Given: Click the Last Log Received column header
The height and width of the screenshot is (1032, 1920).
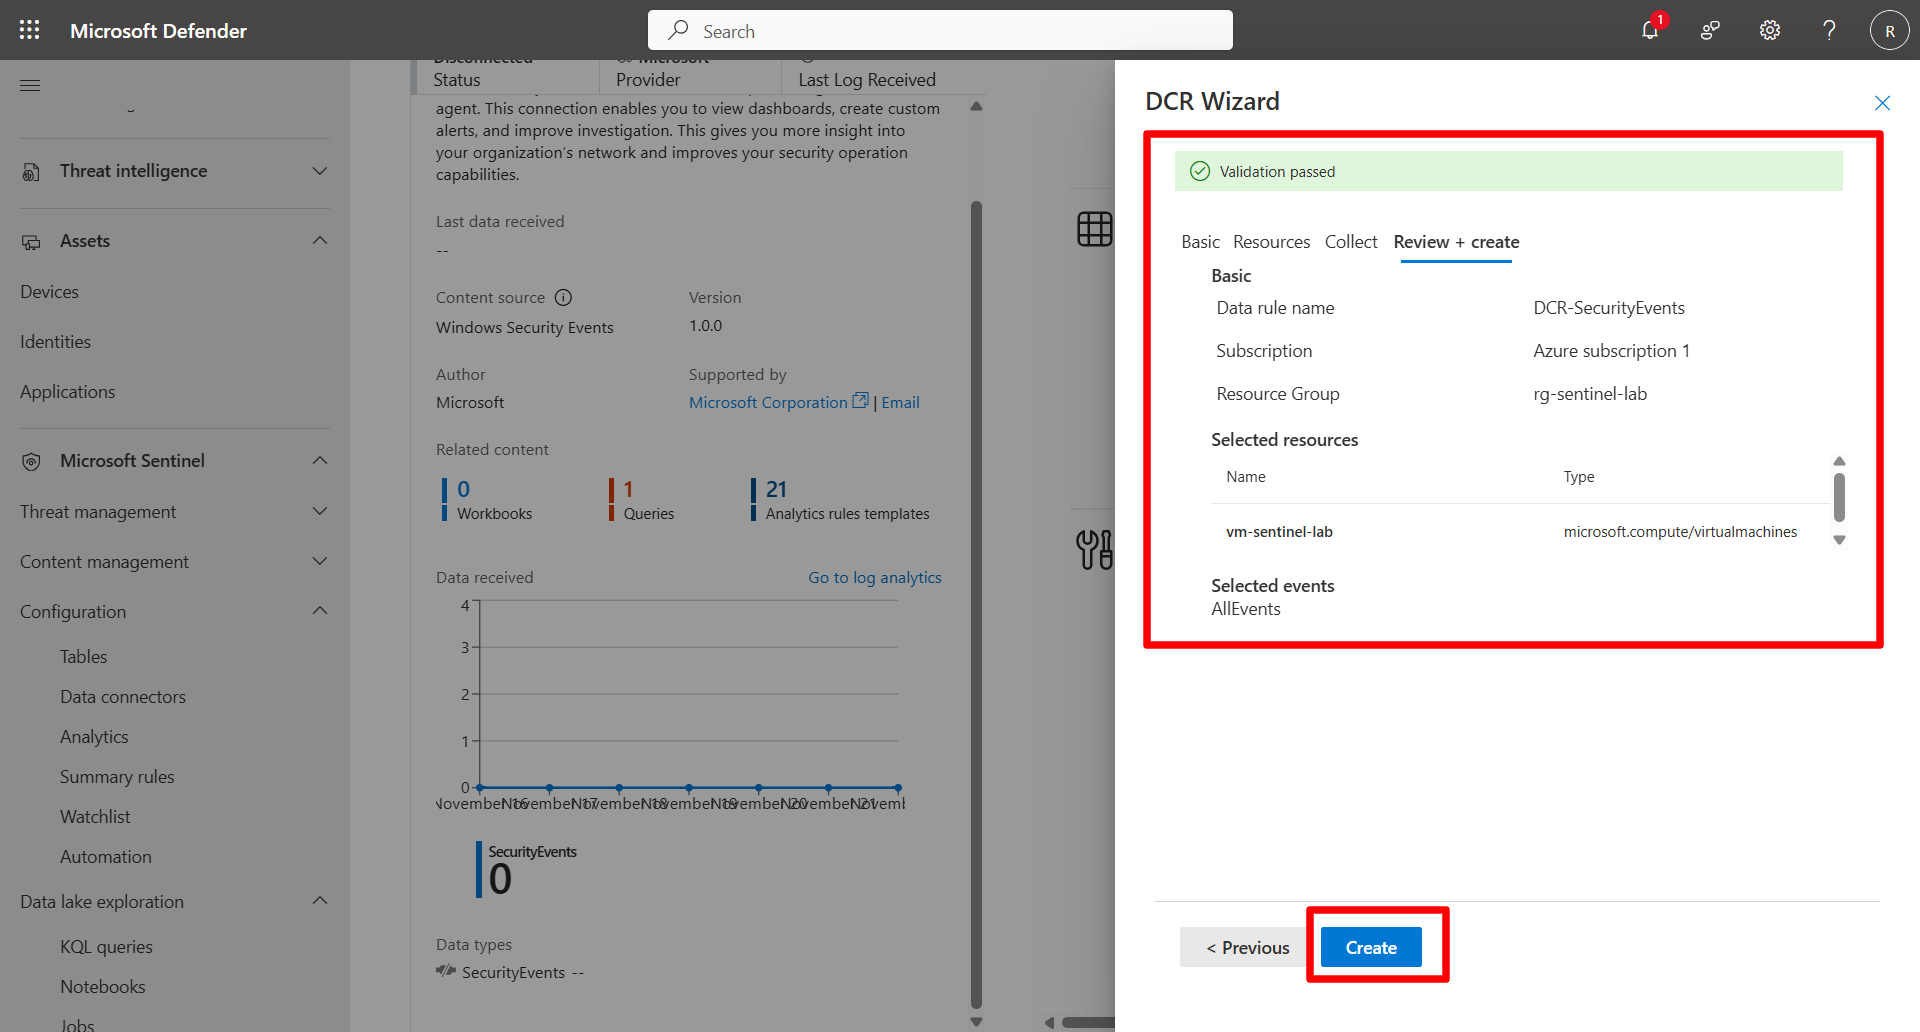Looking at the screenshot, I should [867, 79].
